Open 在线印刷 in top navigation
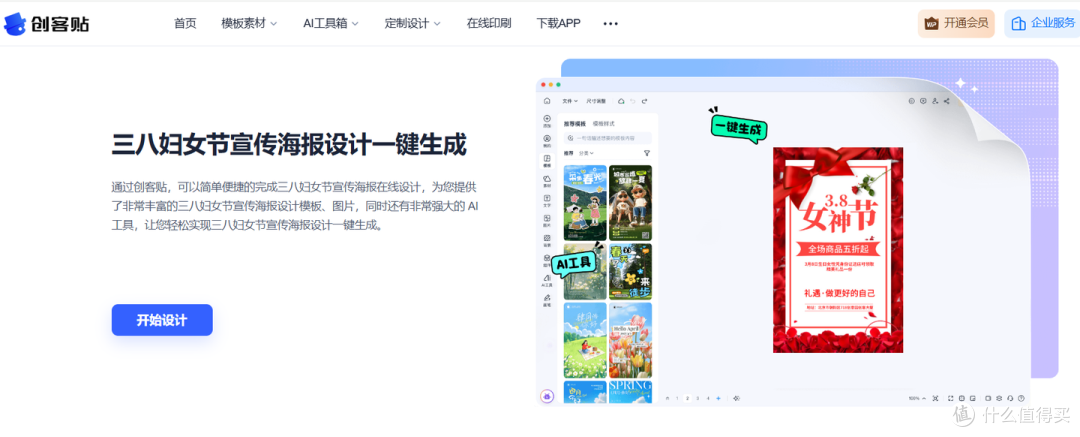 [x=489, y=23]
